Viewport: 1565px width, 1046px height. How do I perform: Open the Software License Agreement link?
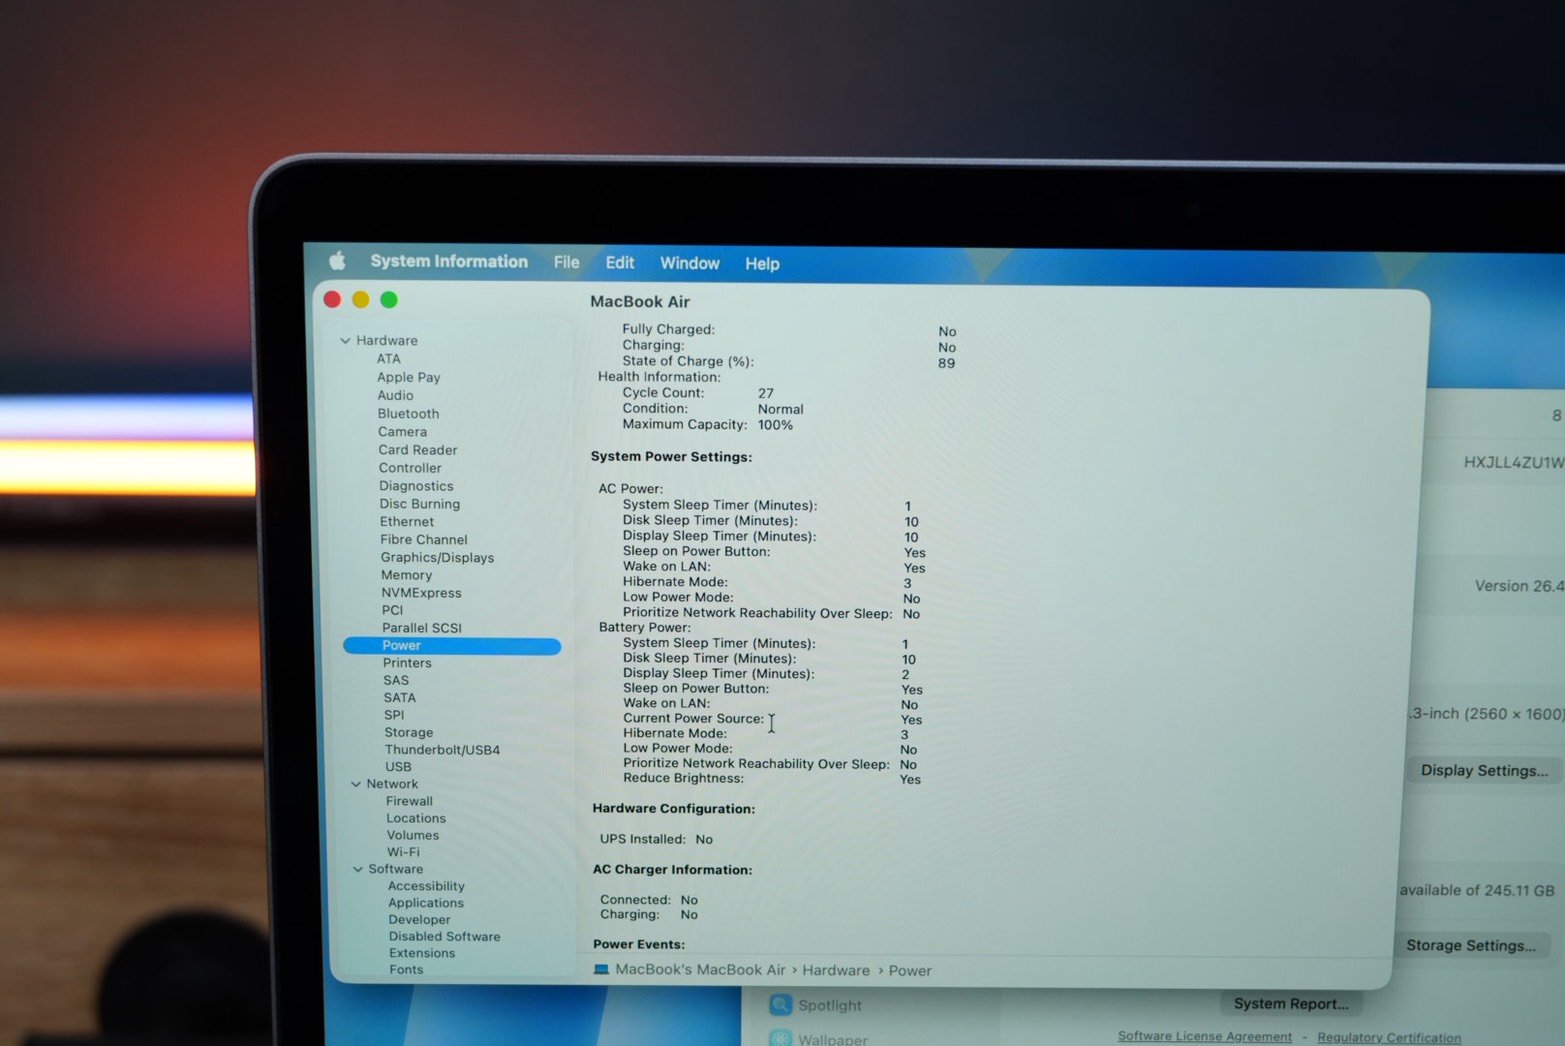tap(1204, 1036)
